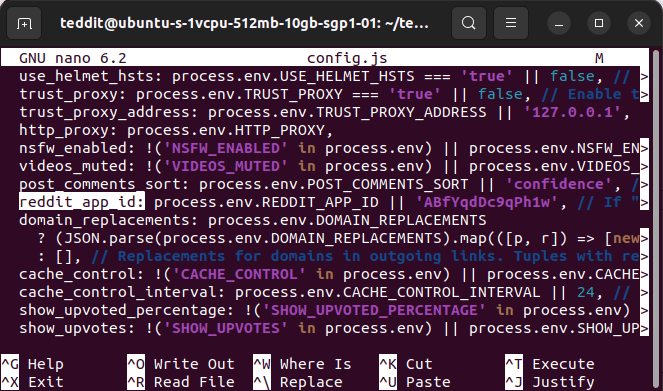Click the ^O Write Out shortcut
This screenshot has width=663, height=391.
(x=181, y=364)
